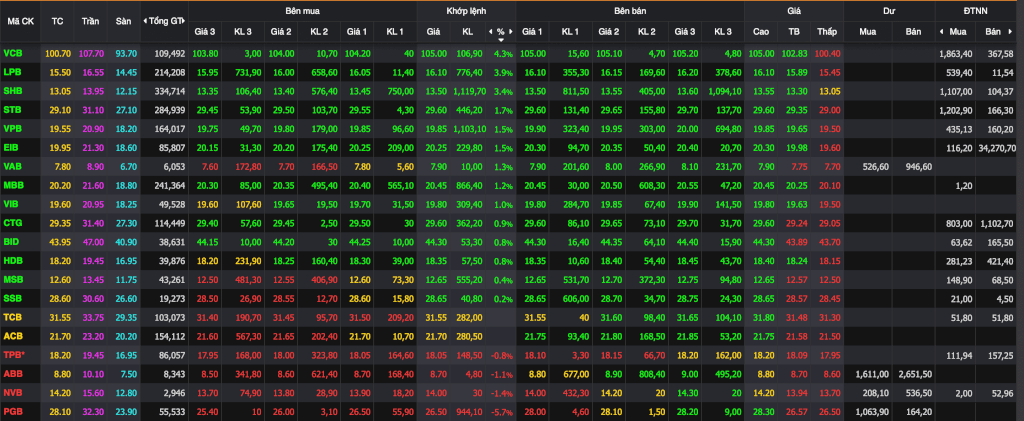Open STB stock symbol
1024x421 pixels.
click(x=12, y=108)
